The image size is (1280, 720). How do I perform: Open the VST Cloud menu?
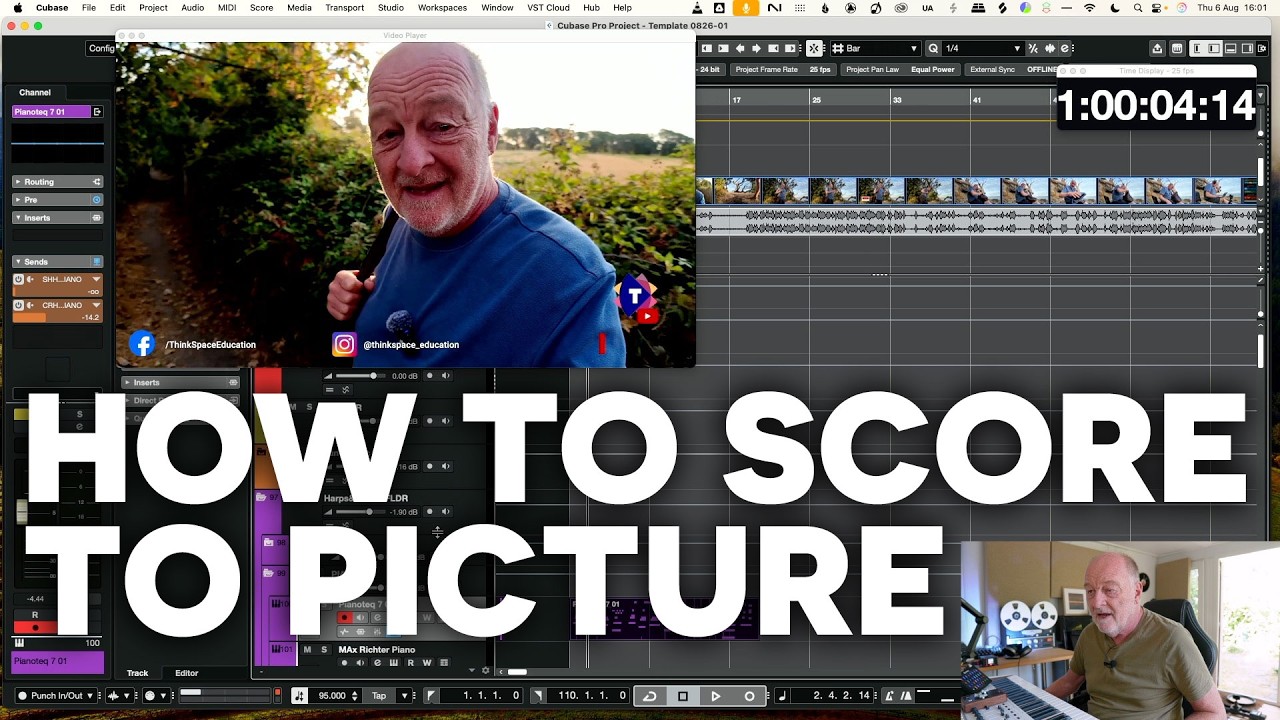(548, 8)
